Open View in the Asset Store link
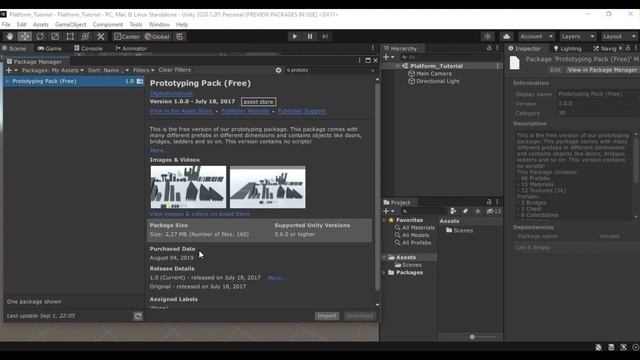640x360 pixels. [x=181, y=111]
